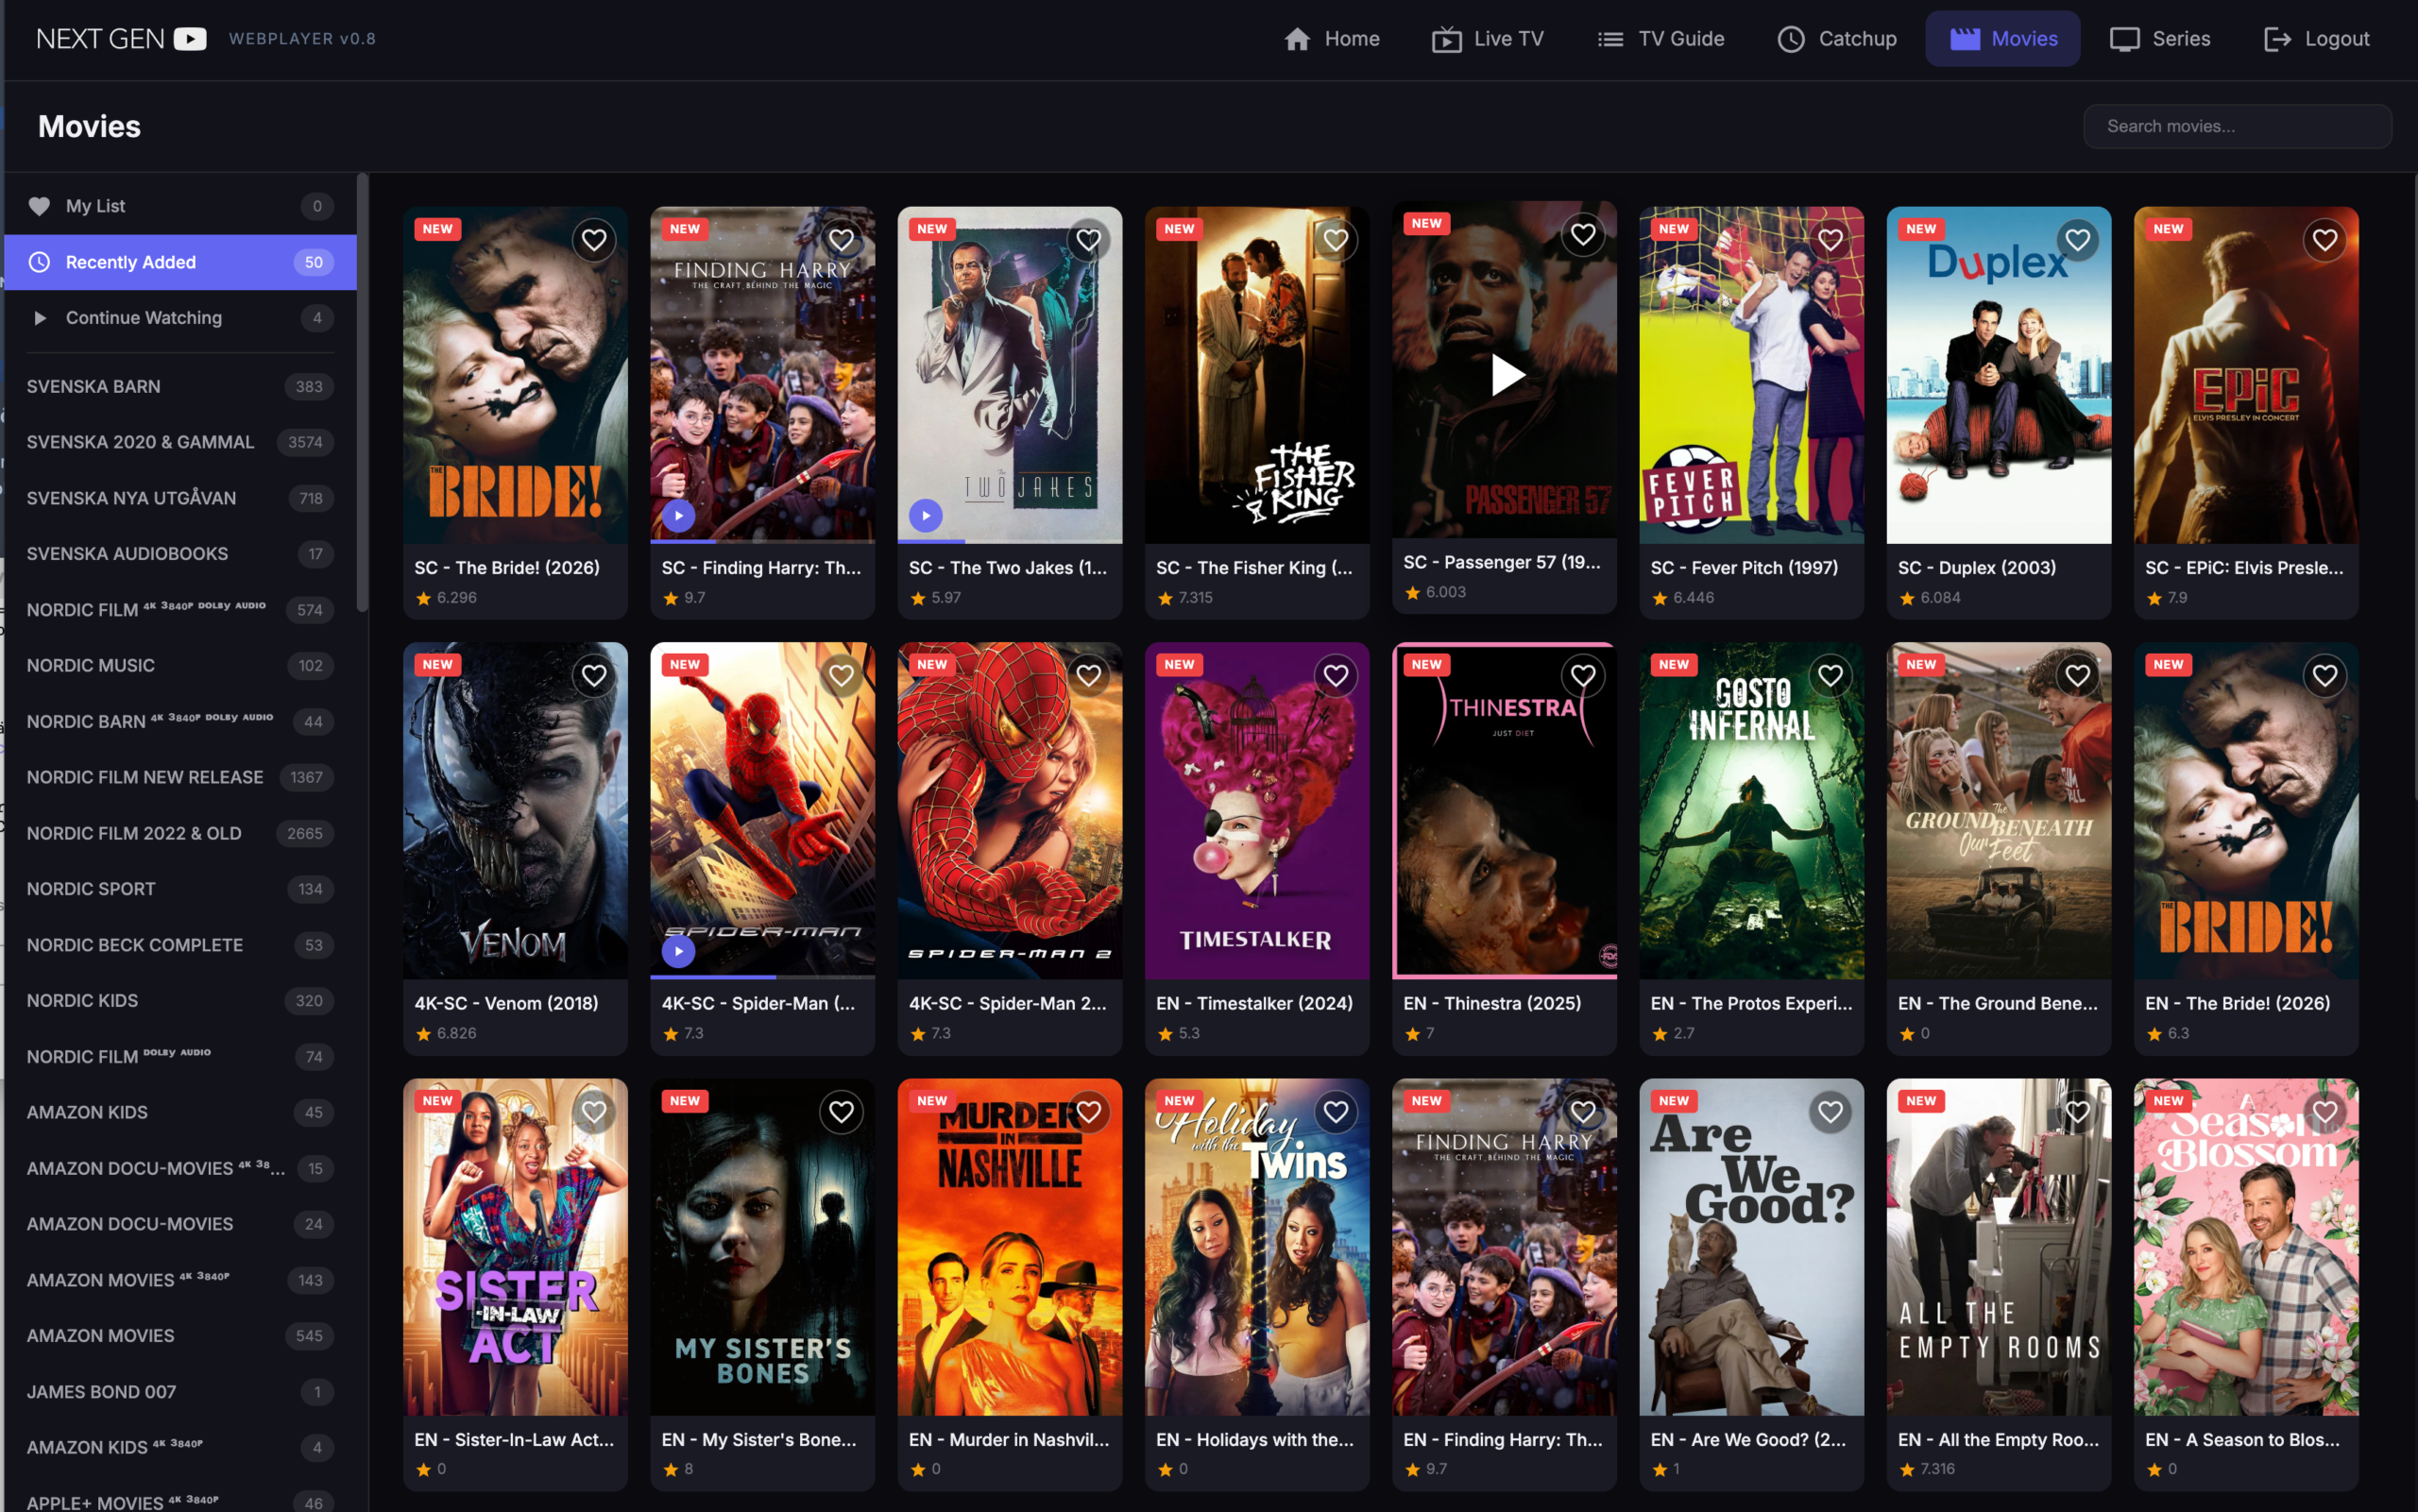The width and height of the screenshot is (2418, 1512).
Task: Toggle heart on Duplex (2003) poster
Action: (x=2077, y=240)
